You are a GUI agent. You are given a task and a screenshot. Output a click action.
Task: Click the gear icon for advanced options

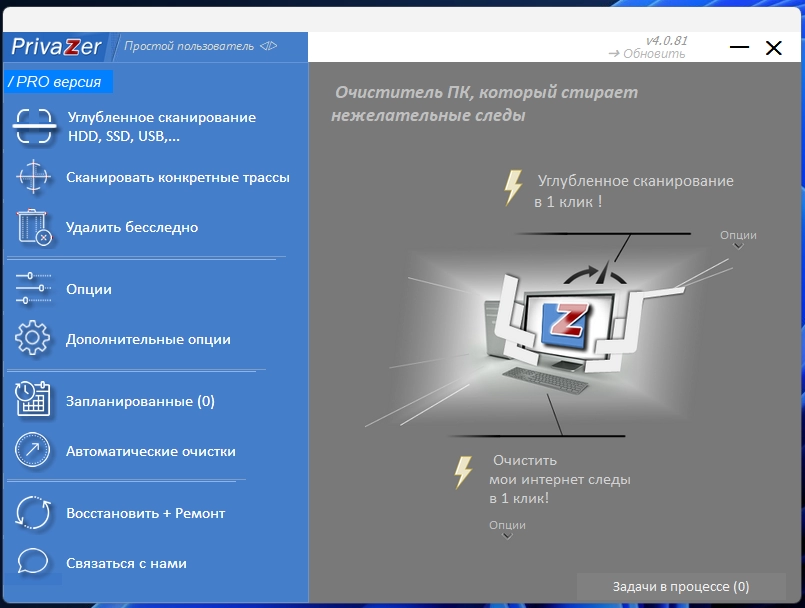(x=32, y=338)
